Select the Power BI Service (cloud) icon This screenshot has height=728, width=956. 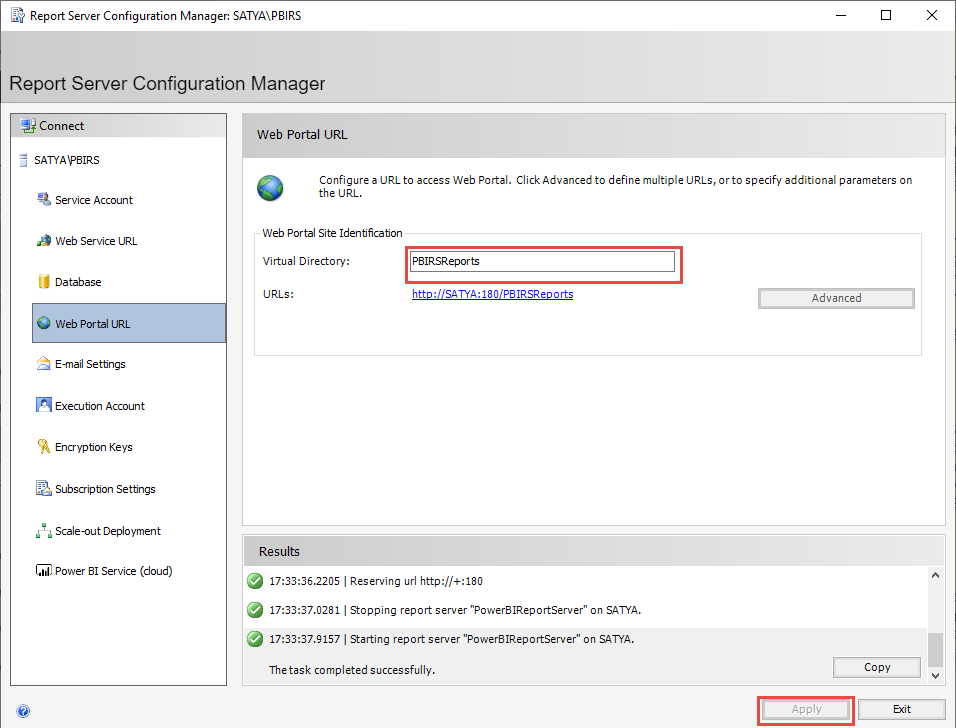[44, 570]
